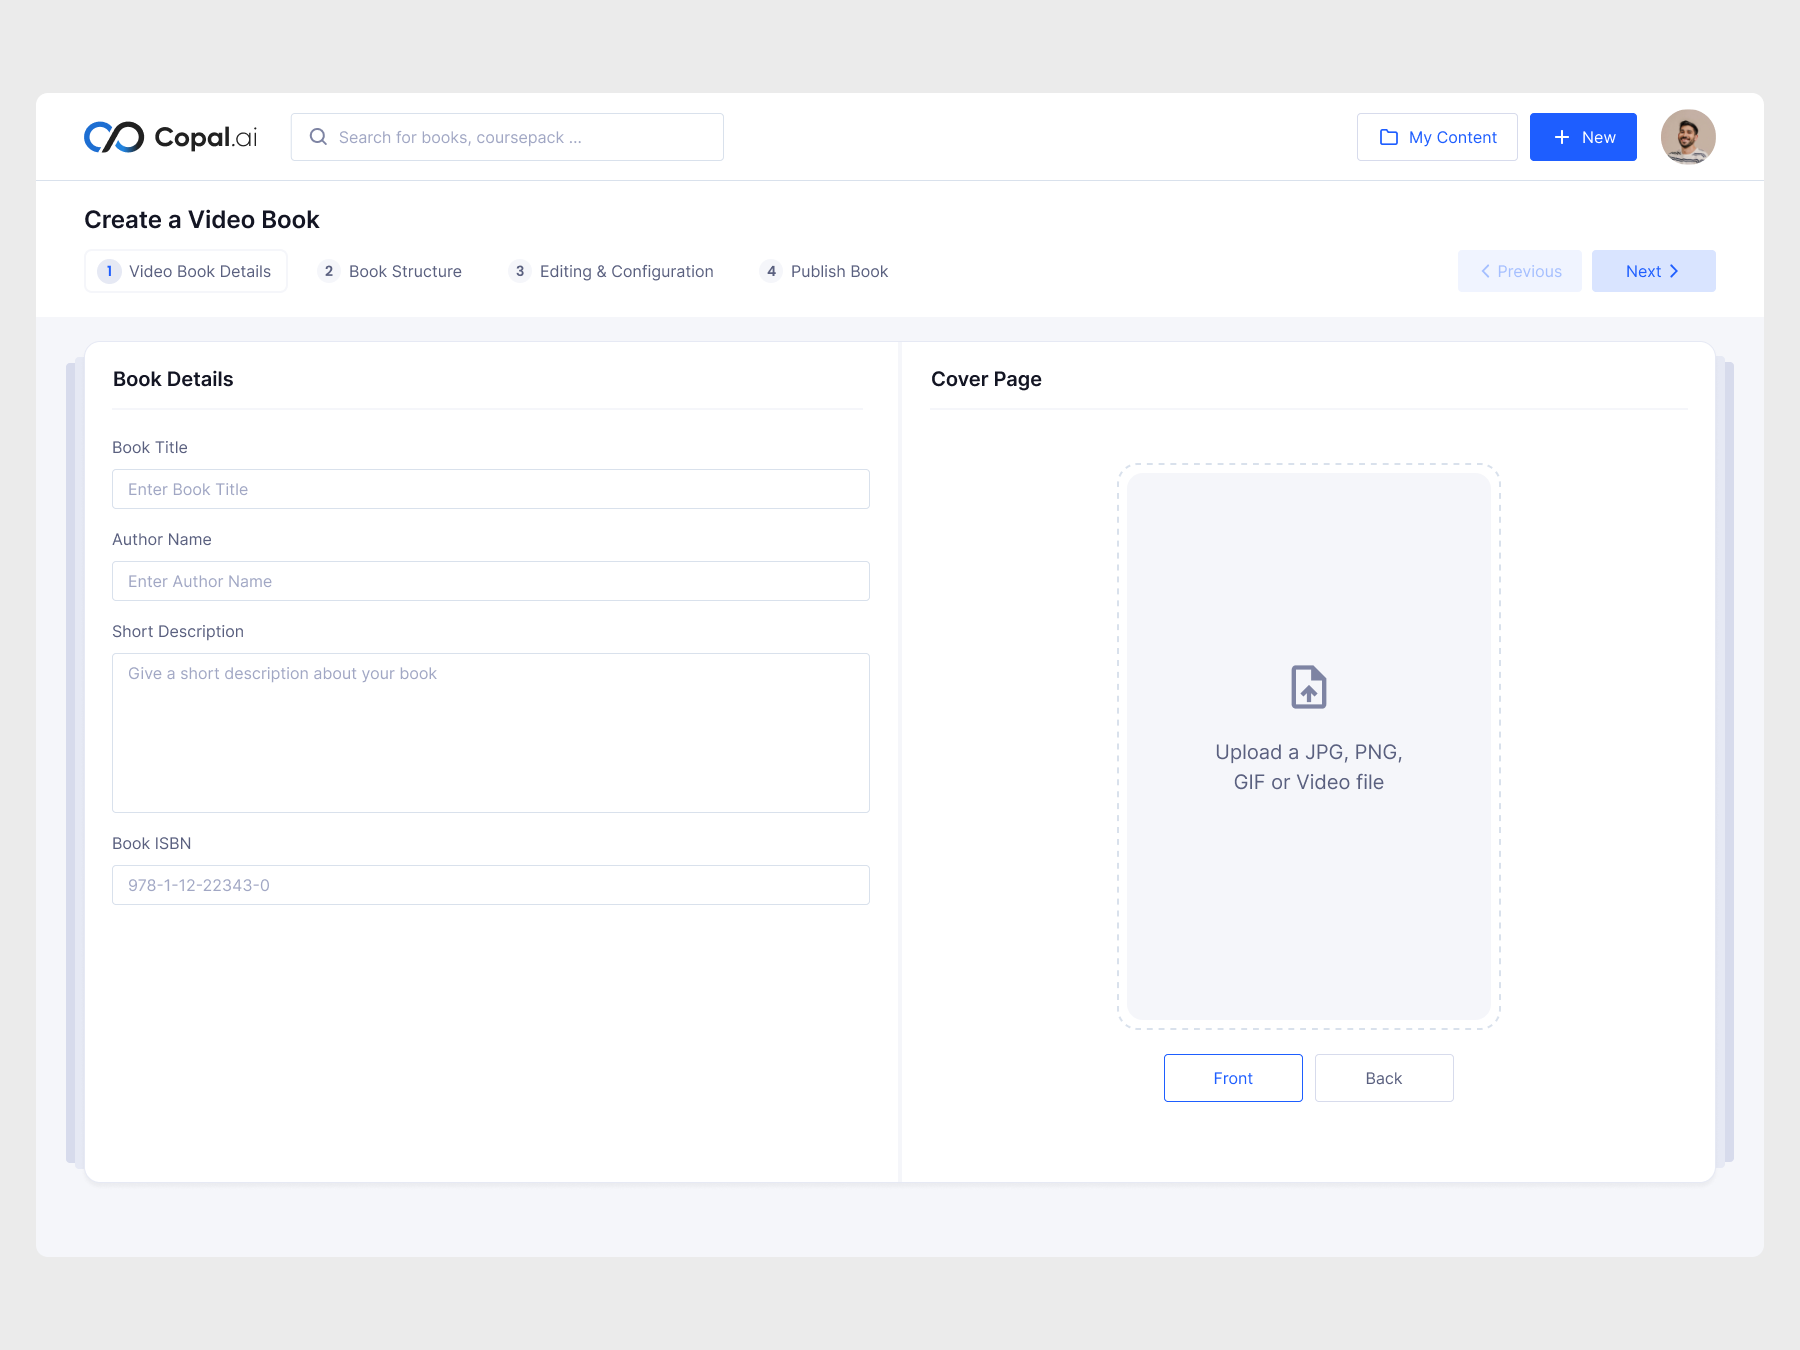
Task: Click the left chevron on Previous button
Action: tap(1486, 271)
